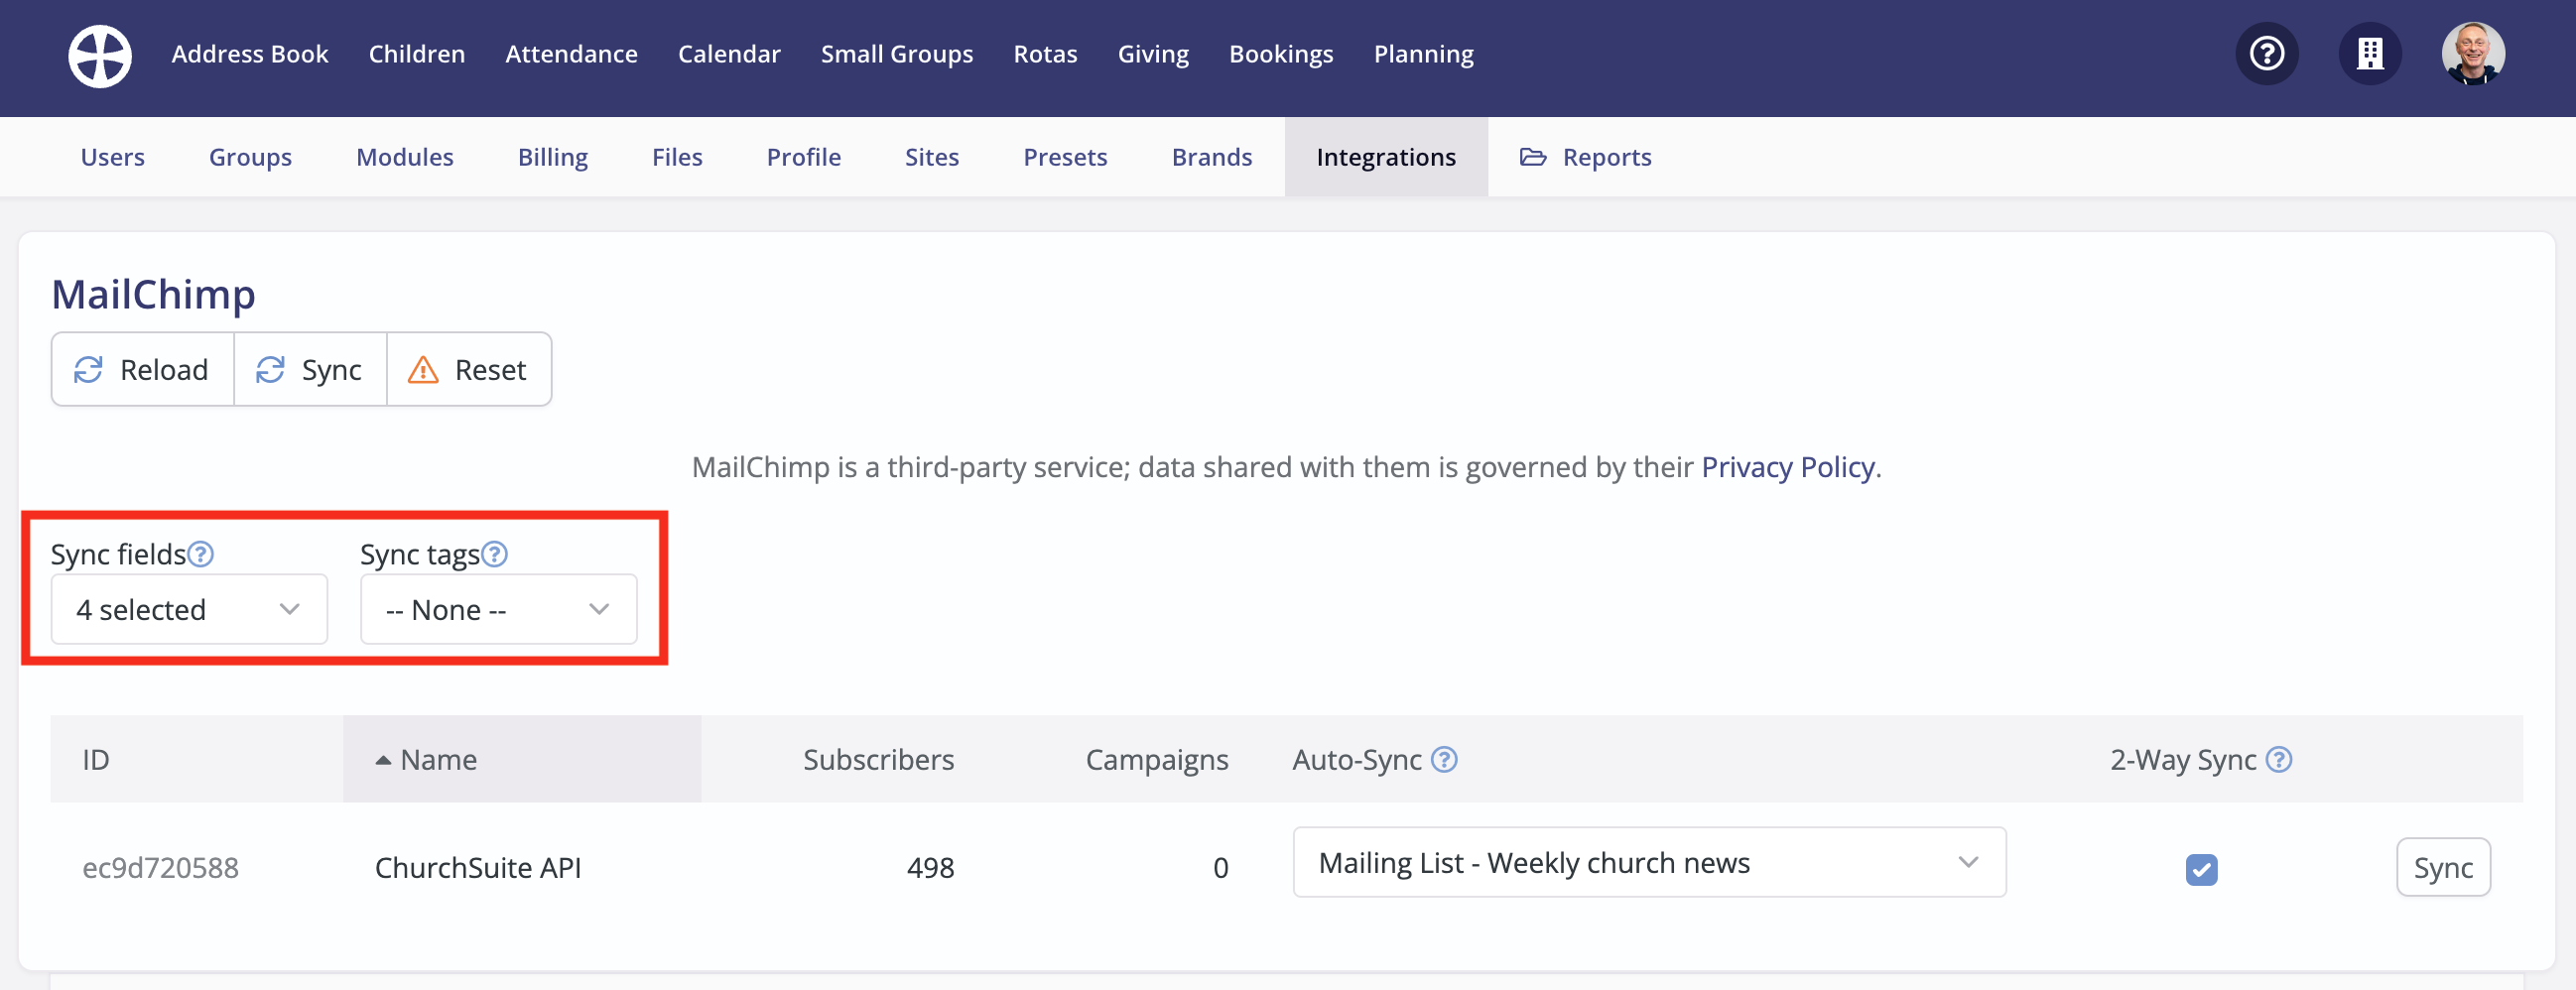Click the Sync tags help icon
2576x990 pixels.
pos(495,554)
